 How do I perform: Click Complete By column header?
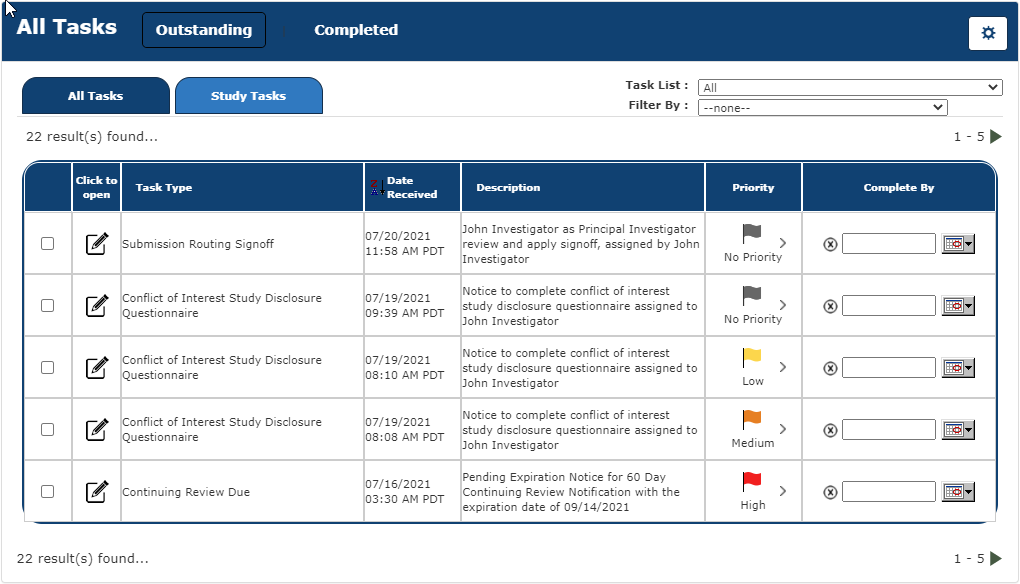coord(899,187)
